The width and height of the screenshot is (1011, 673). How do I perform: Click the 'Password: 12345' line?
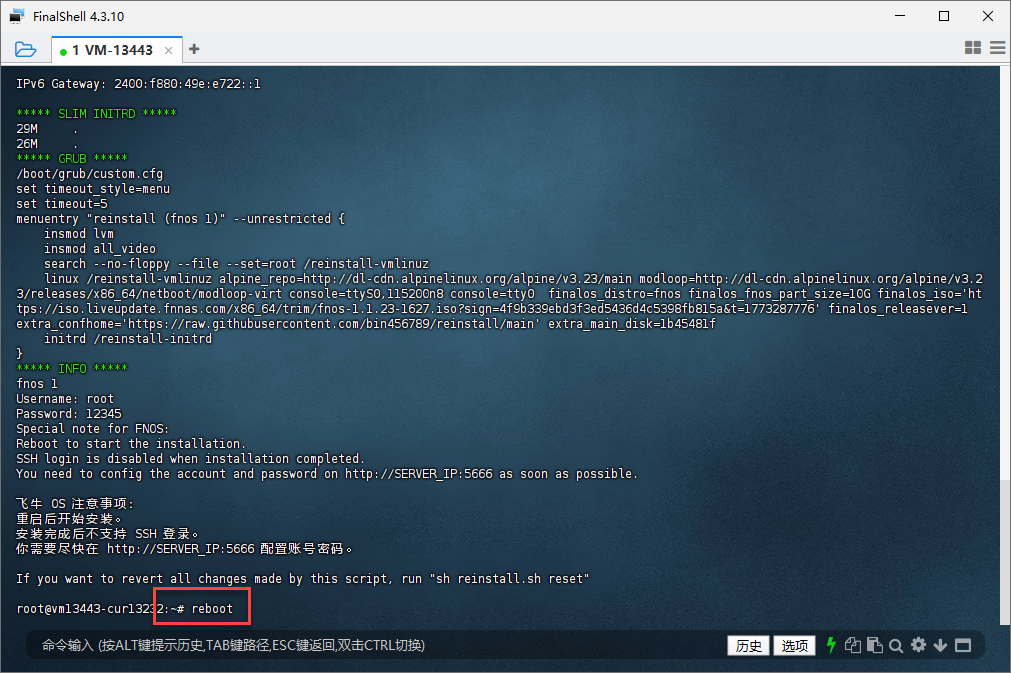coord(69,414)
